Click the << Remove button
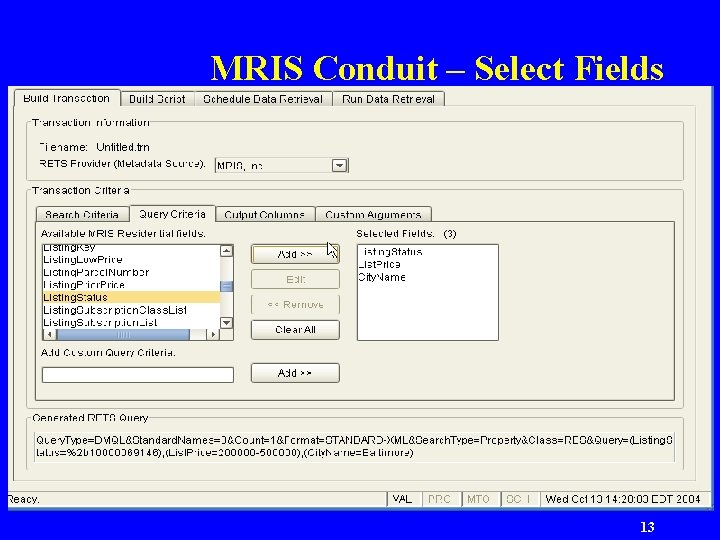Image resolution: width=720 pixels, height=540 pixels. click(295, 304)
